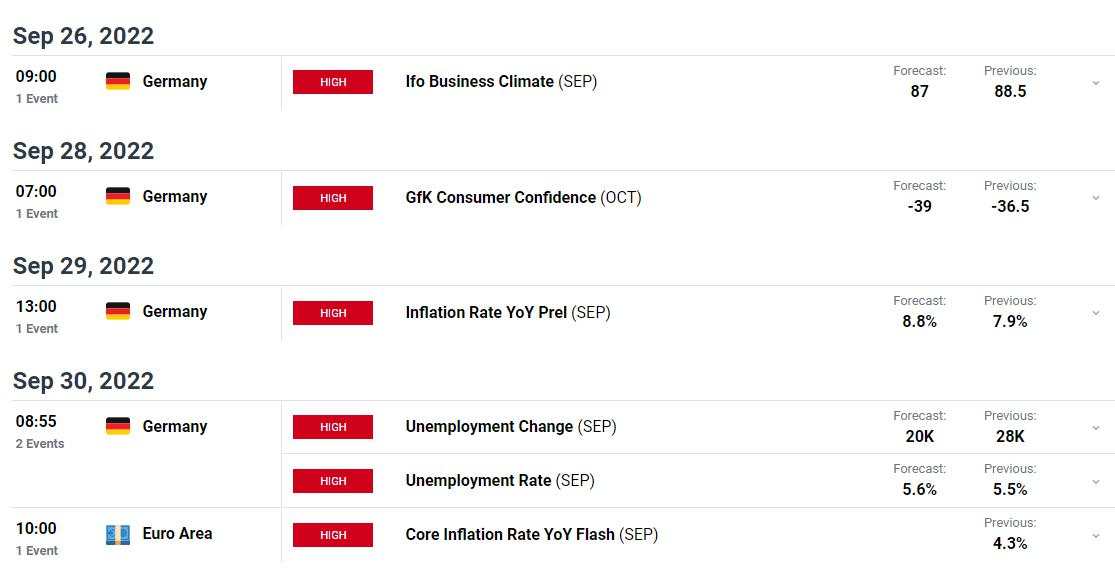Viewport: 1115px width, 574px height.
Task: Click the German flag beside Ifo Business Climate
Action: [x=118, y=82]
